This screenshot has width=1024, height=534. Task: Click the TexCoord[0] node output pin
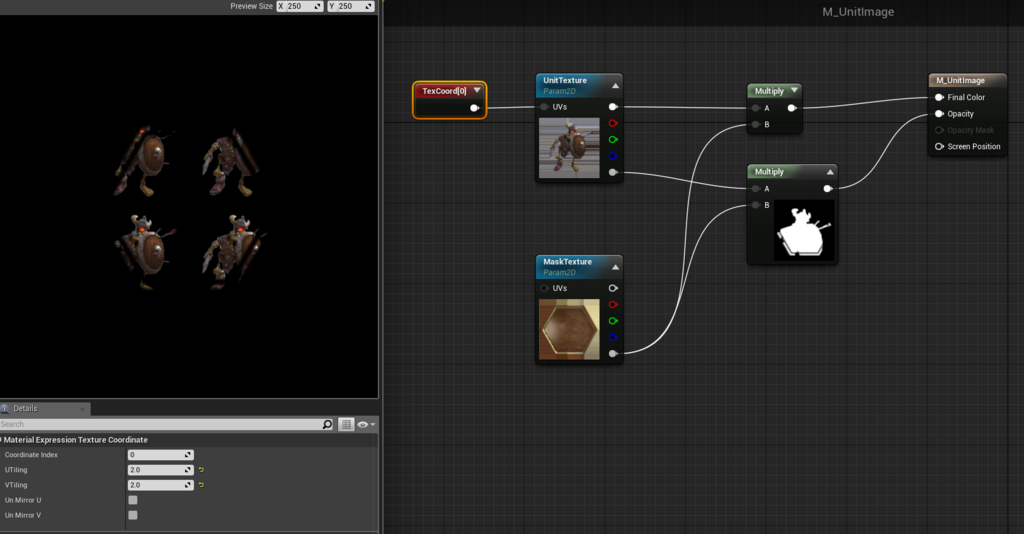[x=475, y=108]
